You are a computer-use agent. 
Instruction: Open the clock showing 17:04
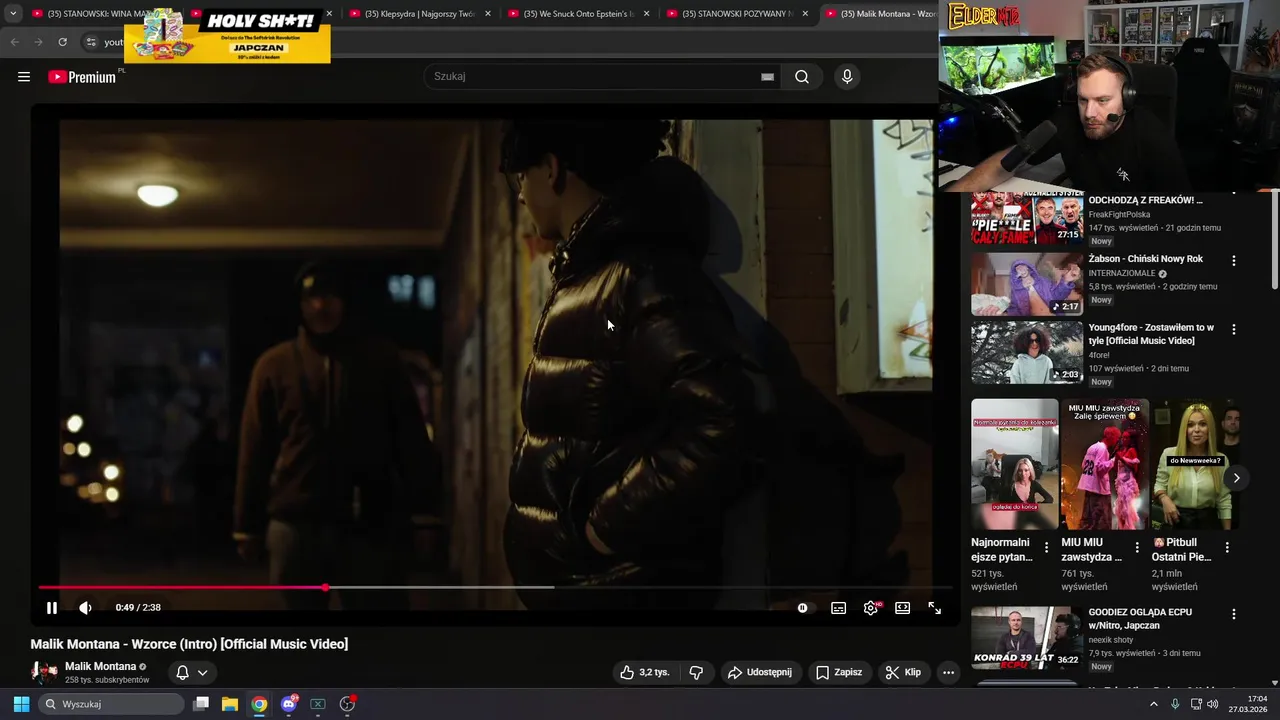pos(1249,704)
